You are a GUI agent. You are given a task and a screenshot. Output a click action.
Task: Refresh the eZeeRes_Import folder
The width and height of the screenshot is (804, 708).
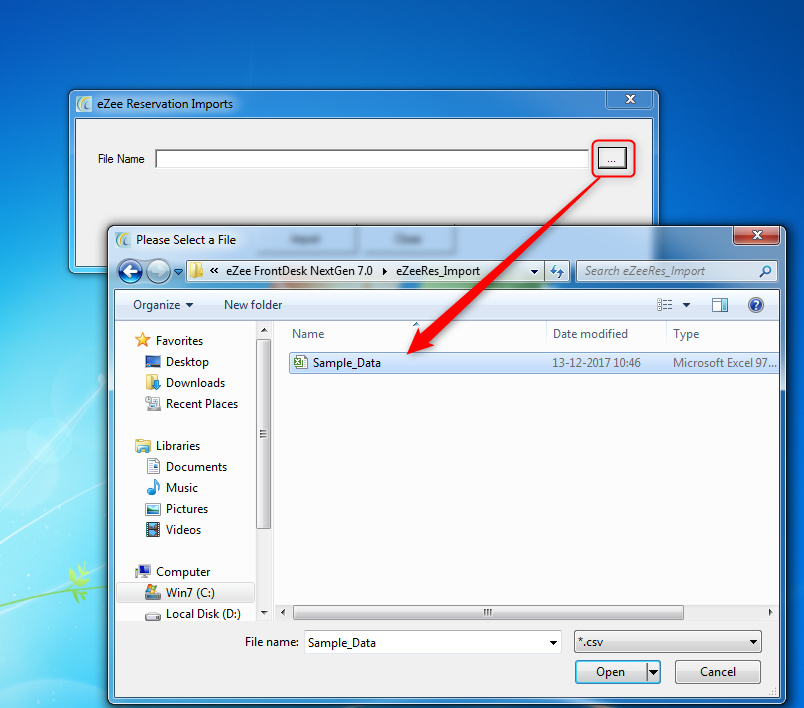[x=557, y=271]
